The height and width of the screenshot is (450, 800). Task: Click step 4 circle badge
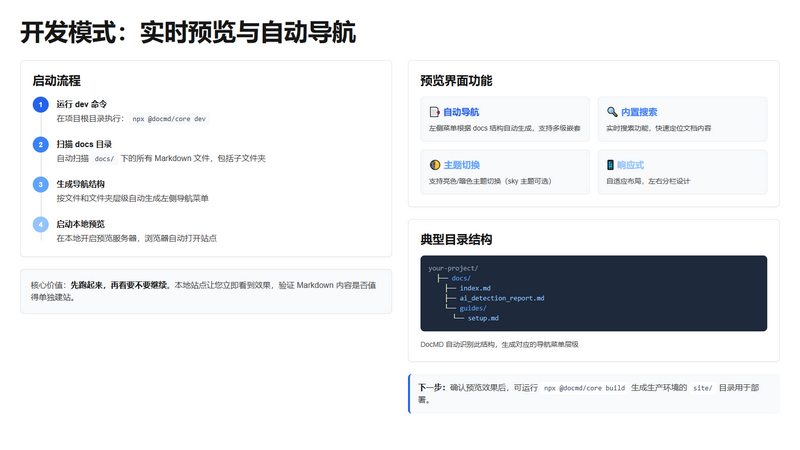pos(41,224)
